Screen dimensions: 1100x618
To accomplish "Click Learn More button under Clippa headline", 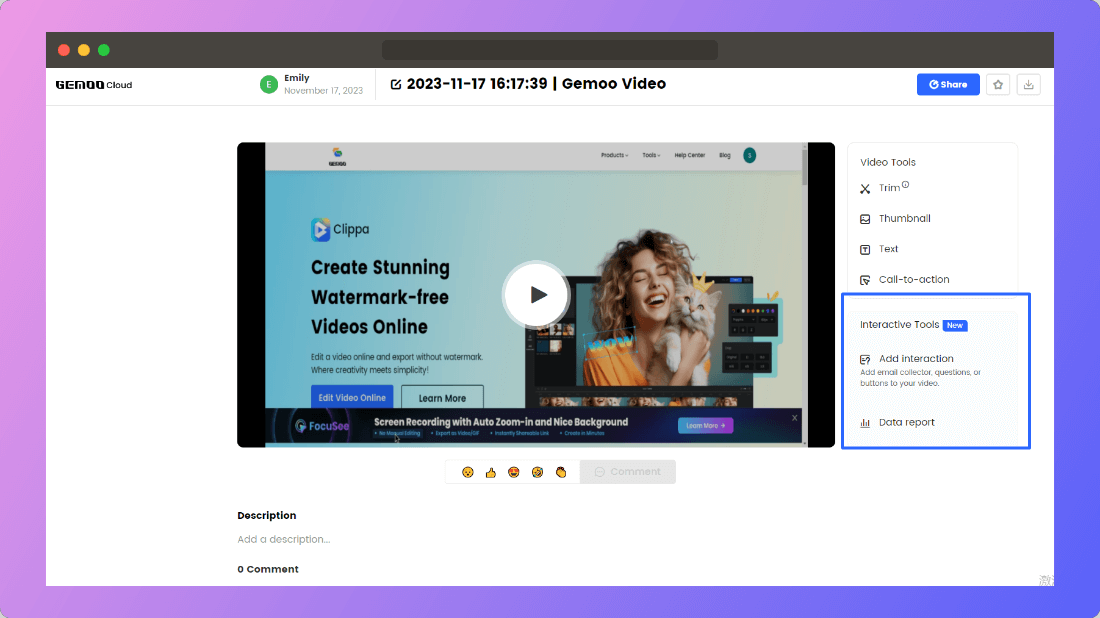I will 442,398.
